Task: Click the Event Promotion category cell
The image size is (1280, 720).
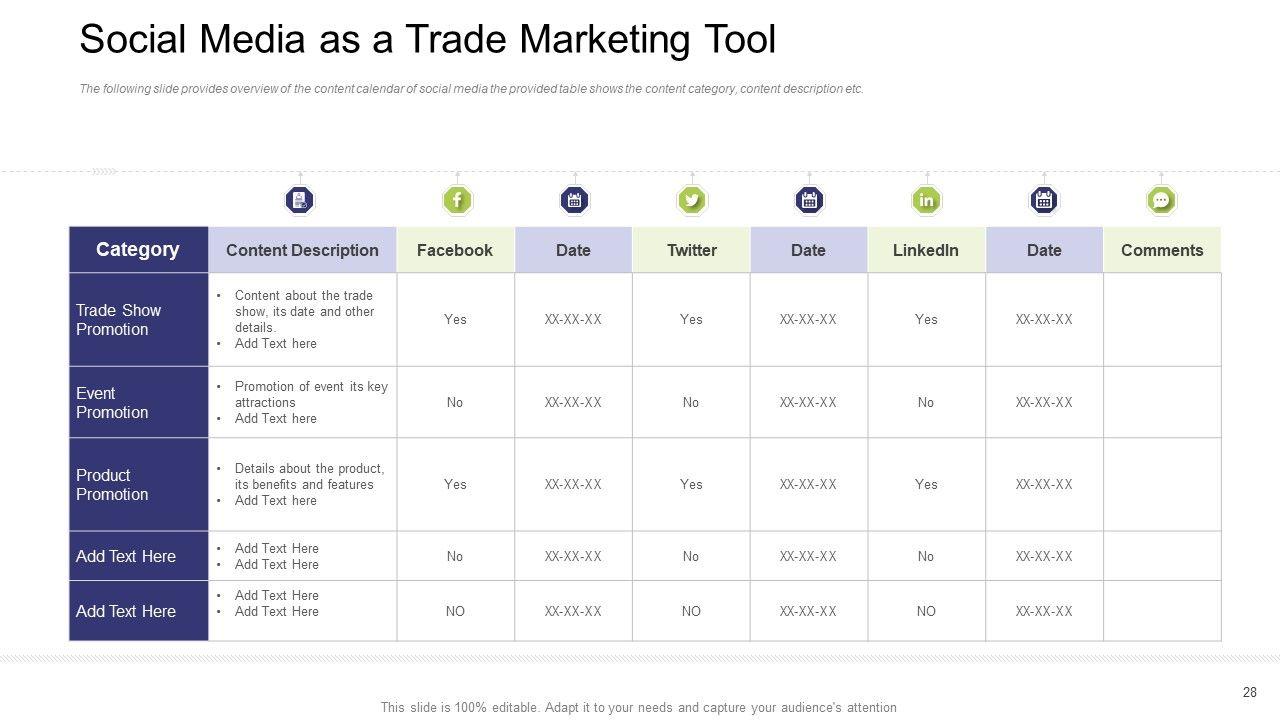Action: point(138,403)
